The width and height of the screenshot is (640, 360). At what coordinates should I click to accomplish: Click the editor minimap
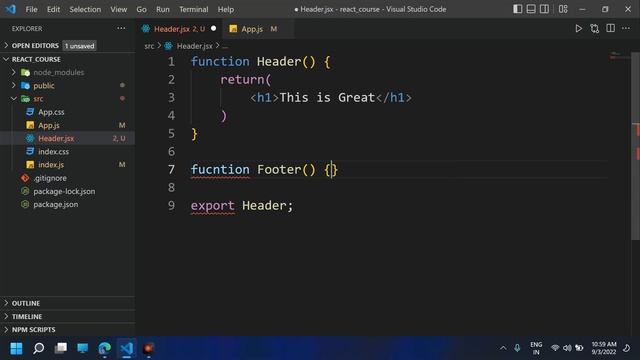(x=620, y=56)
